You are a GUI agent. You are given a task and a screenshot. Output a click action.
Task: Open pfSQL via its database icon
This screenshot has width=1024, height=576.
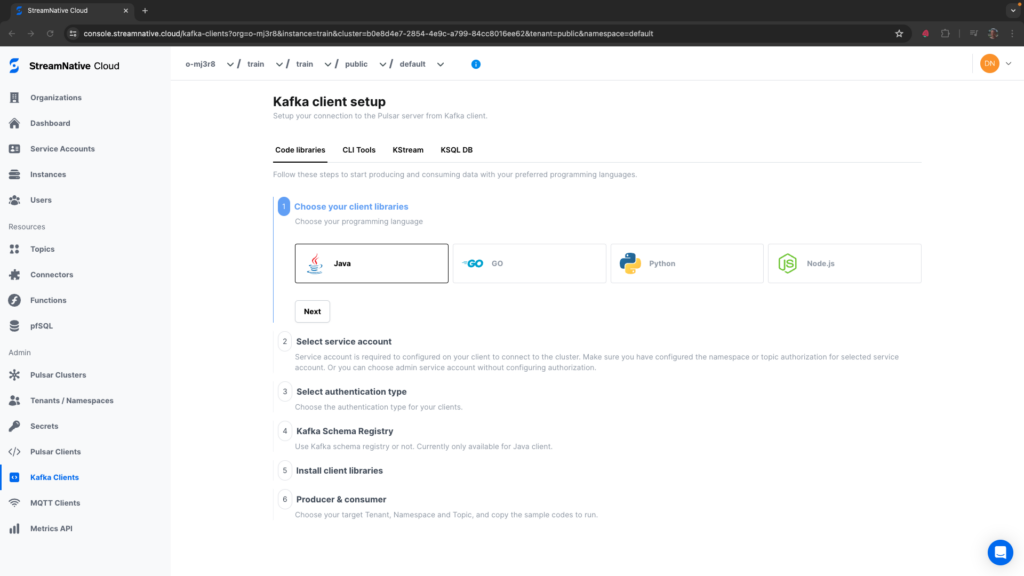[x=14, y=326]
